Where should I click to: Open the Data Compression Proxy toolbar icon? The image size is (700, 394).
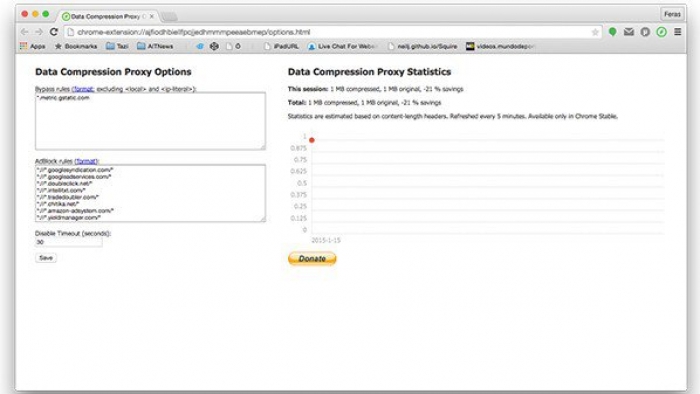[661, 32]
